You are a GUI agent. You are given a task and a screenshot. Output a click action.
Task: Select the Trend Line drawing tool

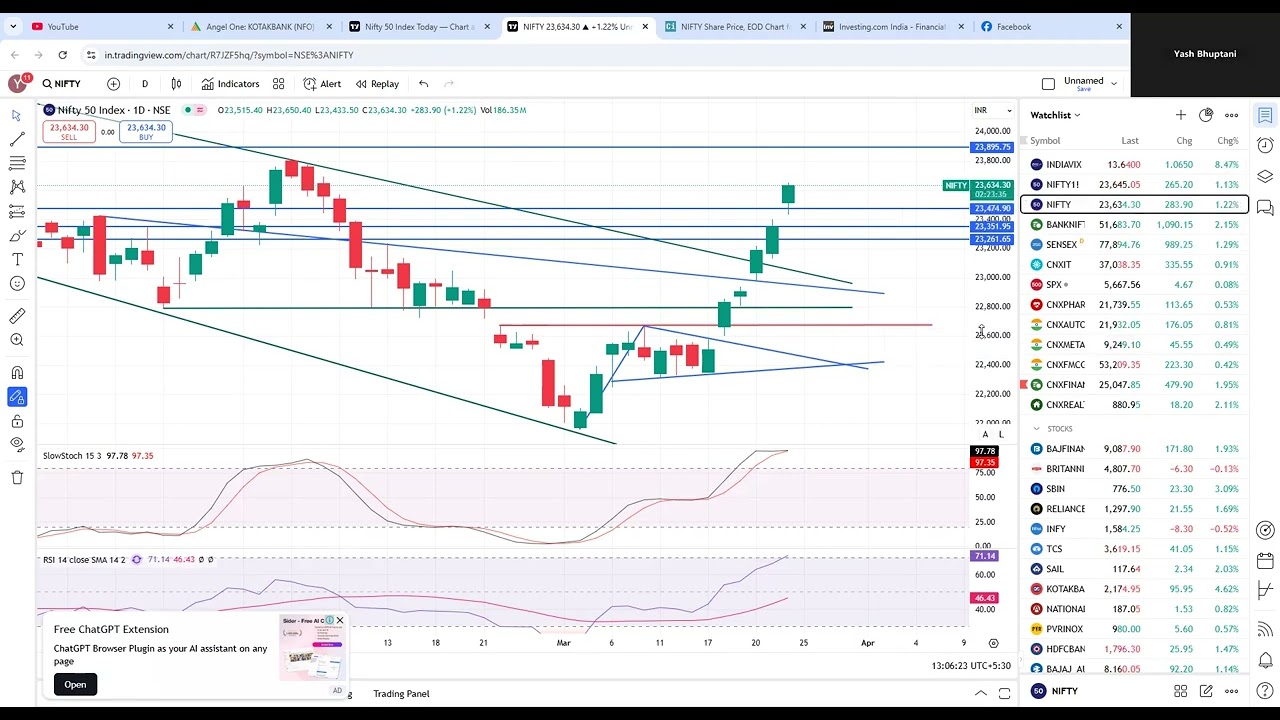click(x=17, y=140)
